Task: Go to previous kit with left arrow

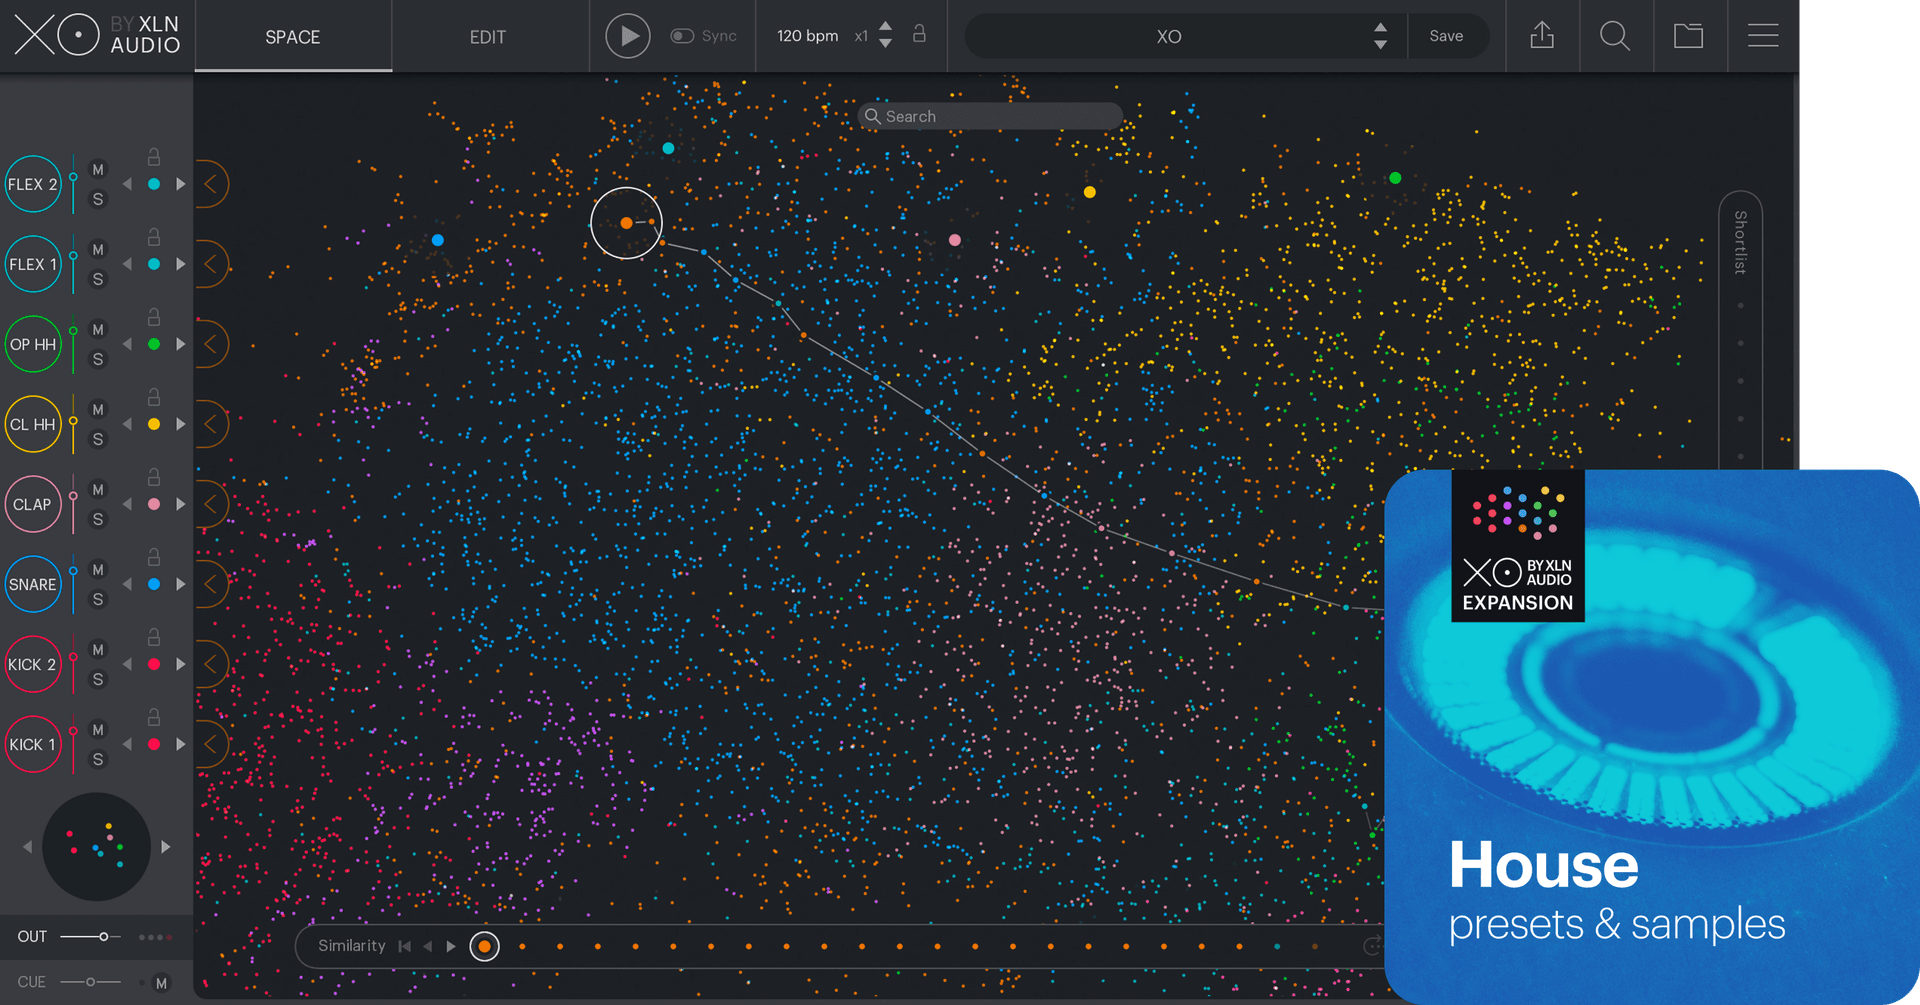Action: (x=27, y=847)
